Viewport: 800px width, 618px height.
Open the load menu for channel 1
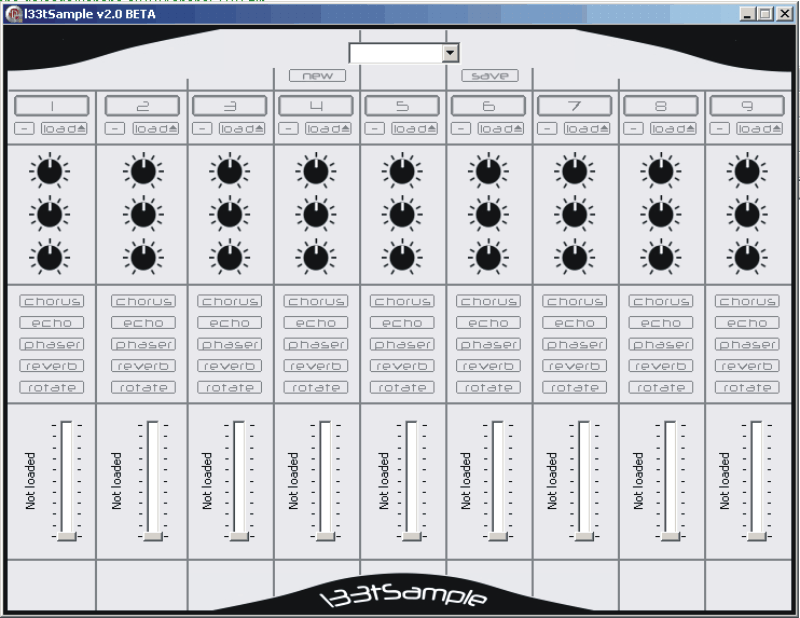[64, 128]
